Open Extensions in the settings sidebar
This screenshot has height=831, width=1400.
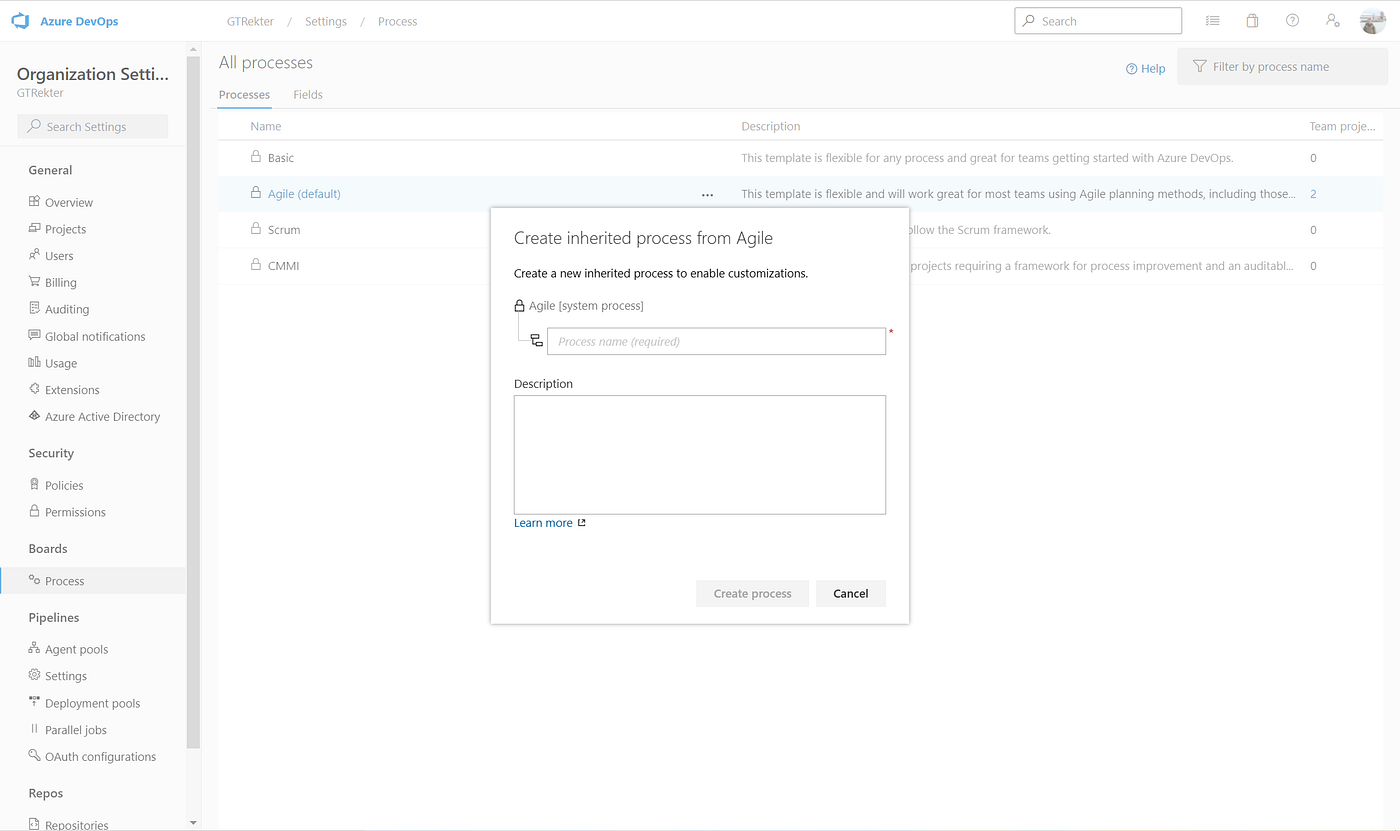coord(72,390)
